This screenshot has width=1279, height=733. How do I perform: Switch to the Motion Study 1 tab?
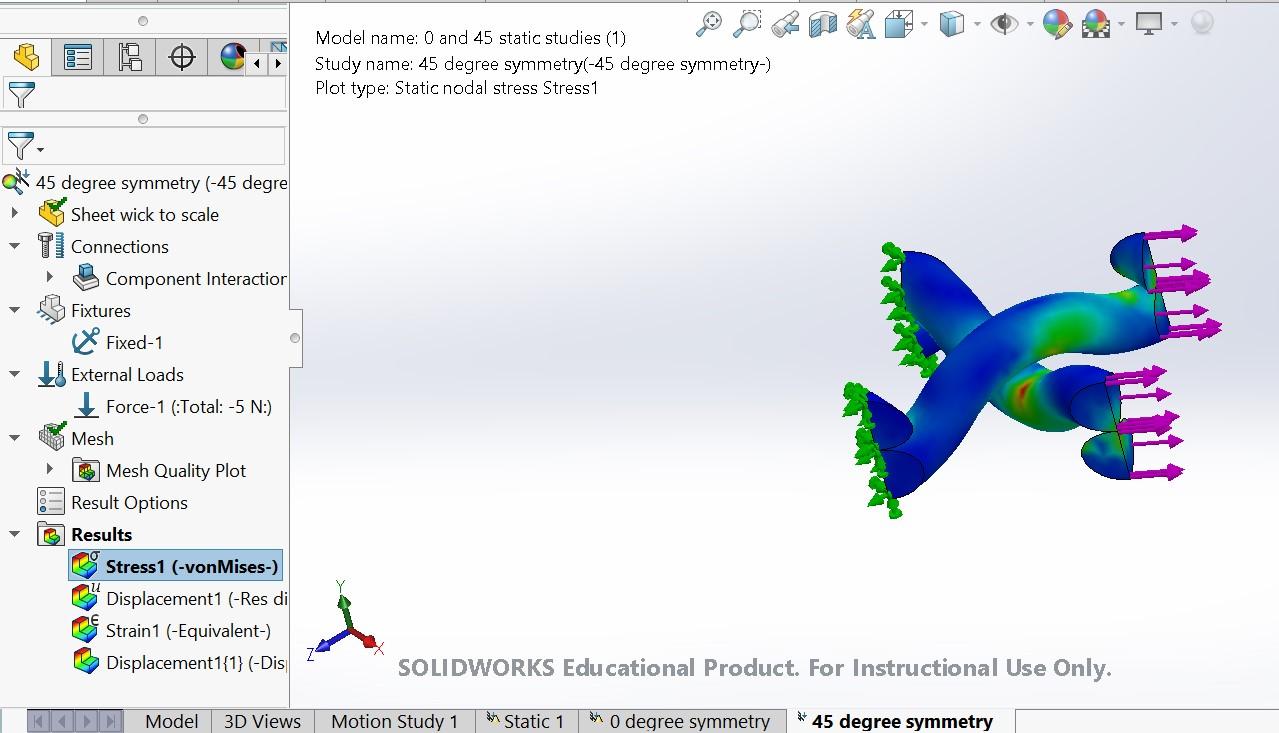tap(394, 721)
